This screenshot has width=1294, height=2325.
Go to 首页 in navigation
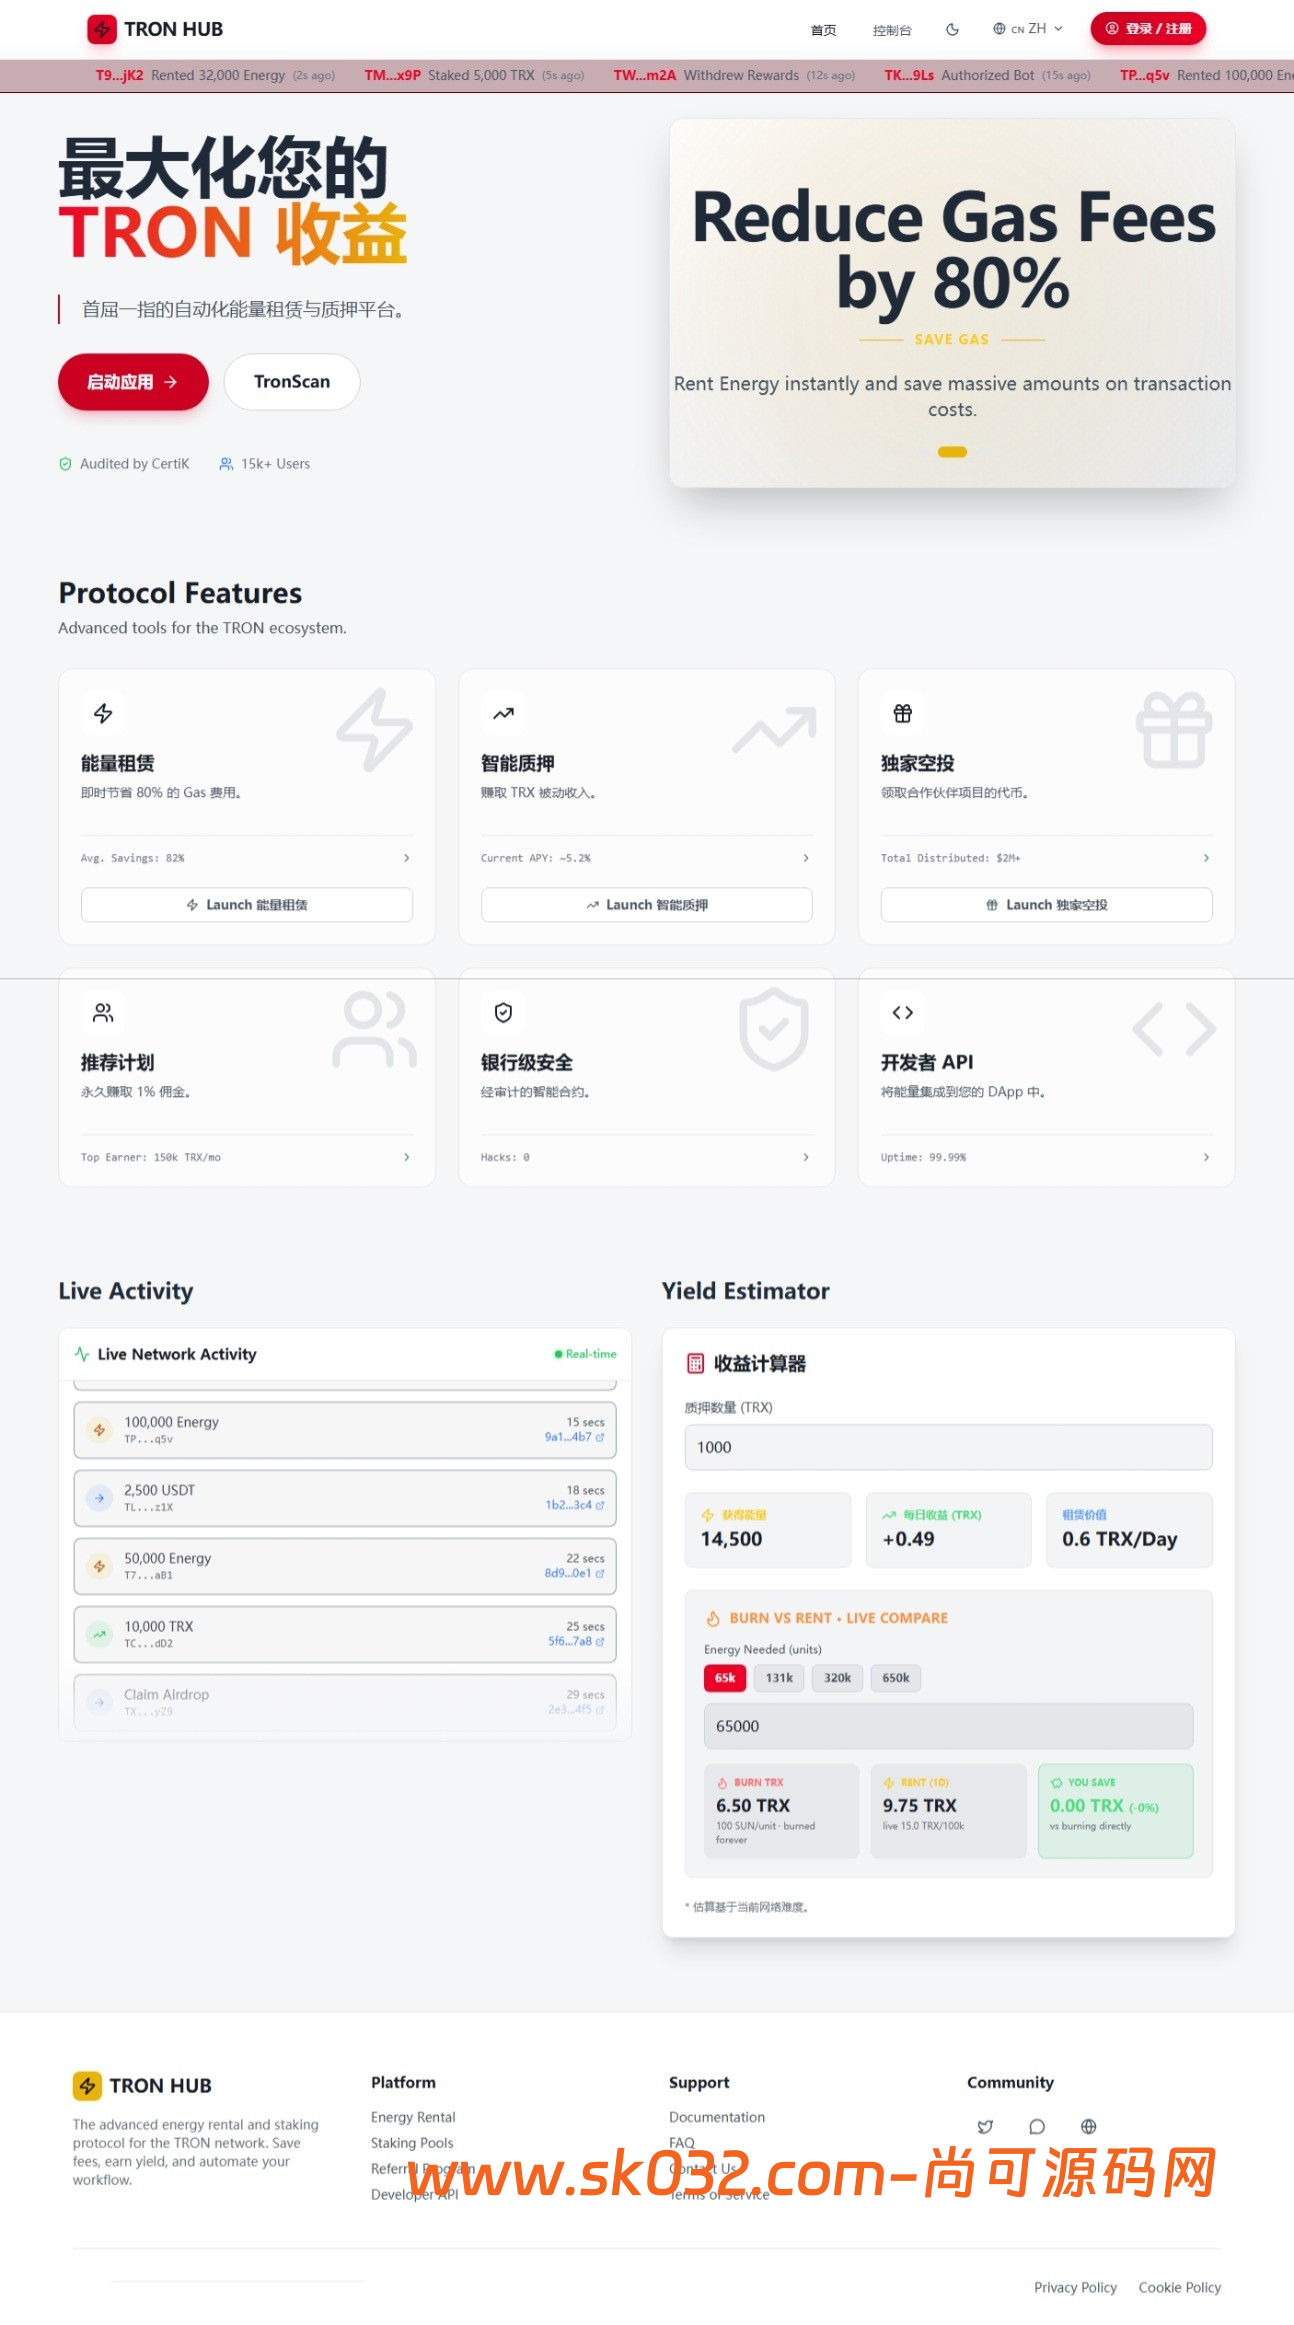823,30
